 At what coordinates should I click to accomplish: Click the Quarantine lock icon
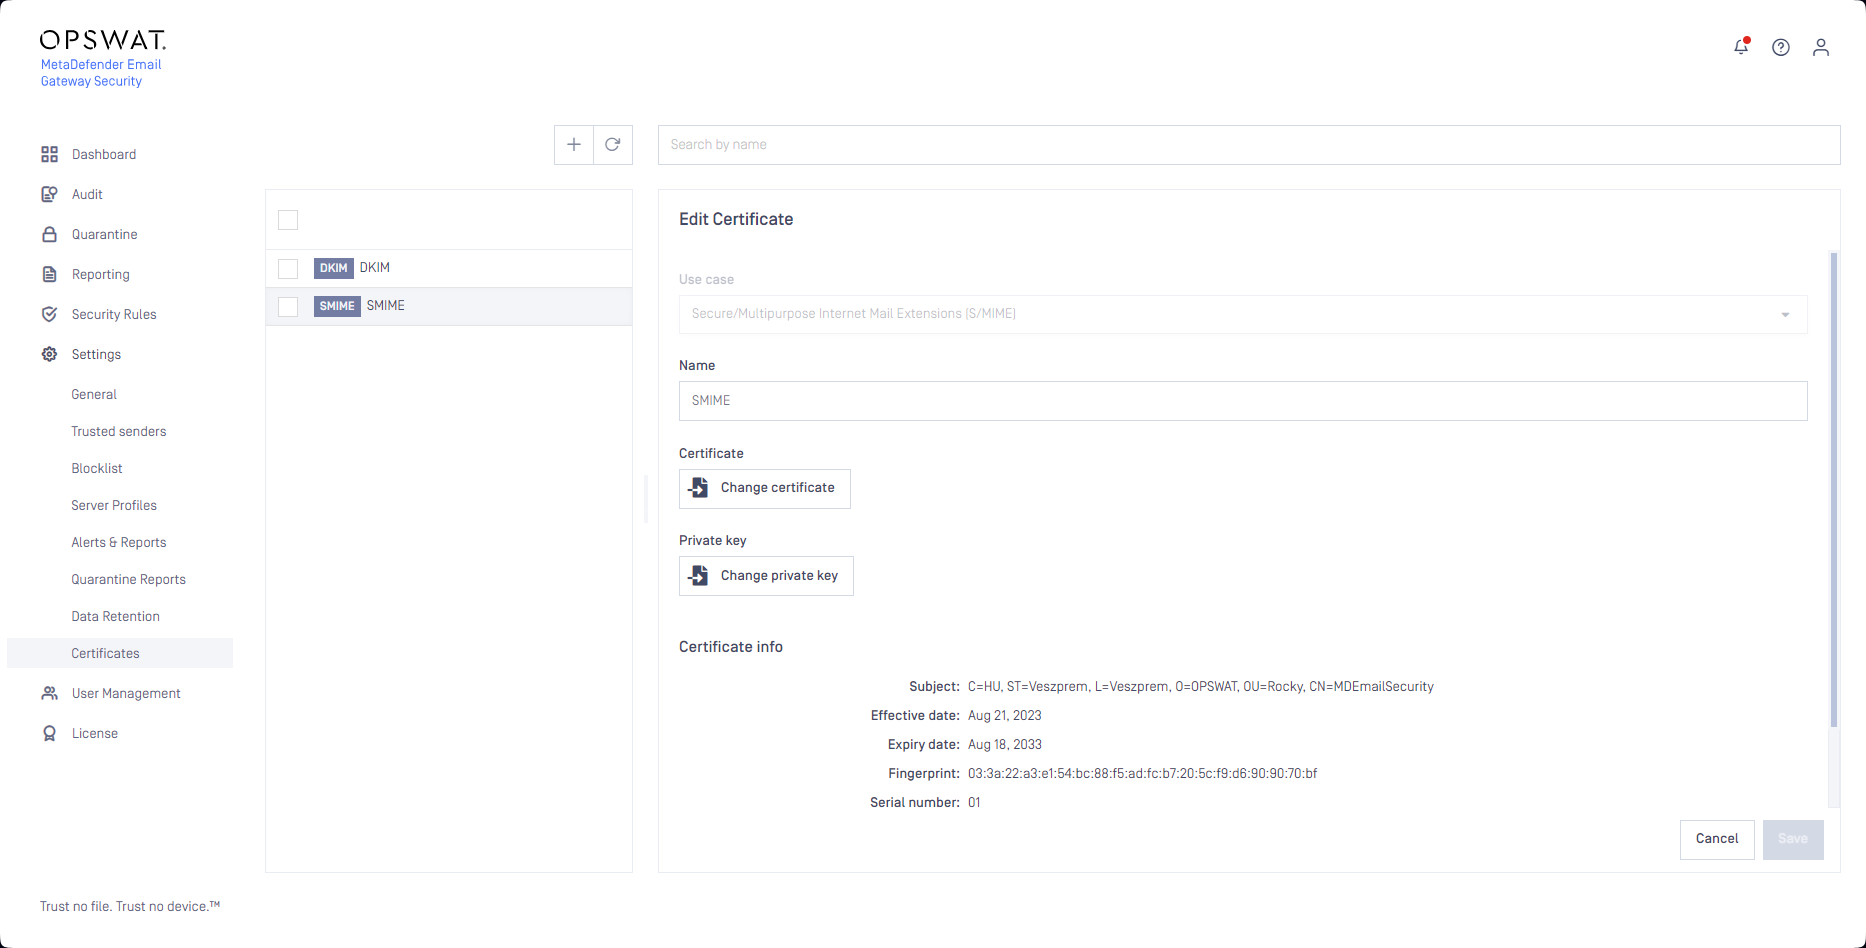(49, 234)
